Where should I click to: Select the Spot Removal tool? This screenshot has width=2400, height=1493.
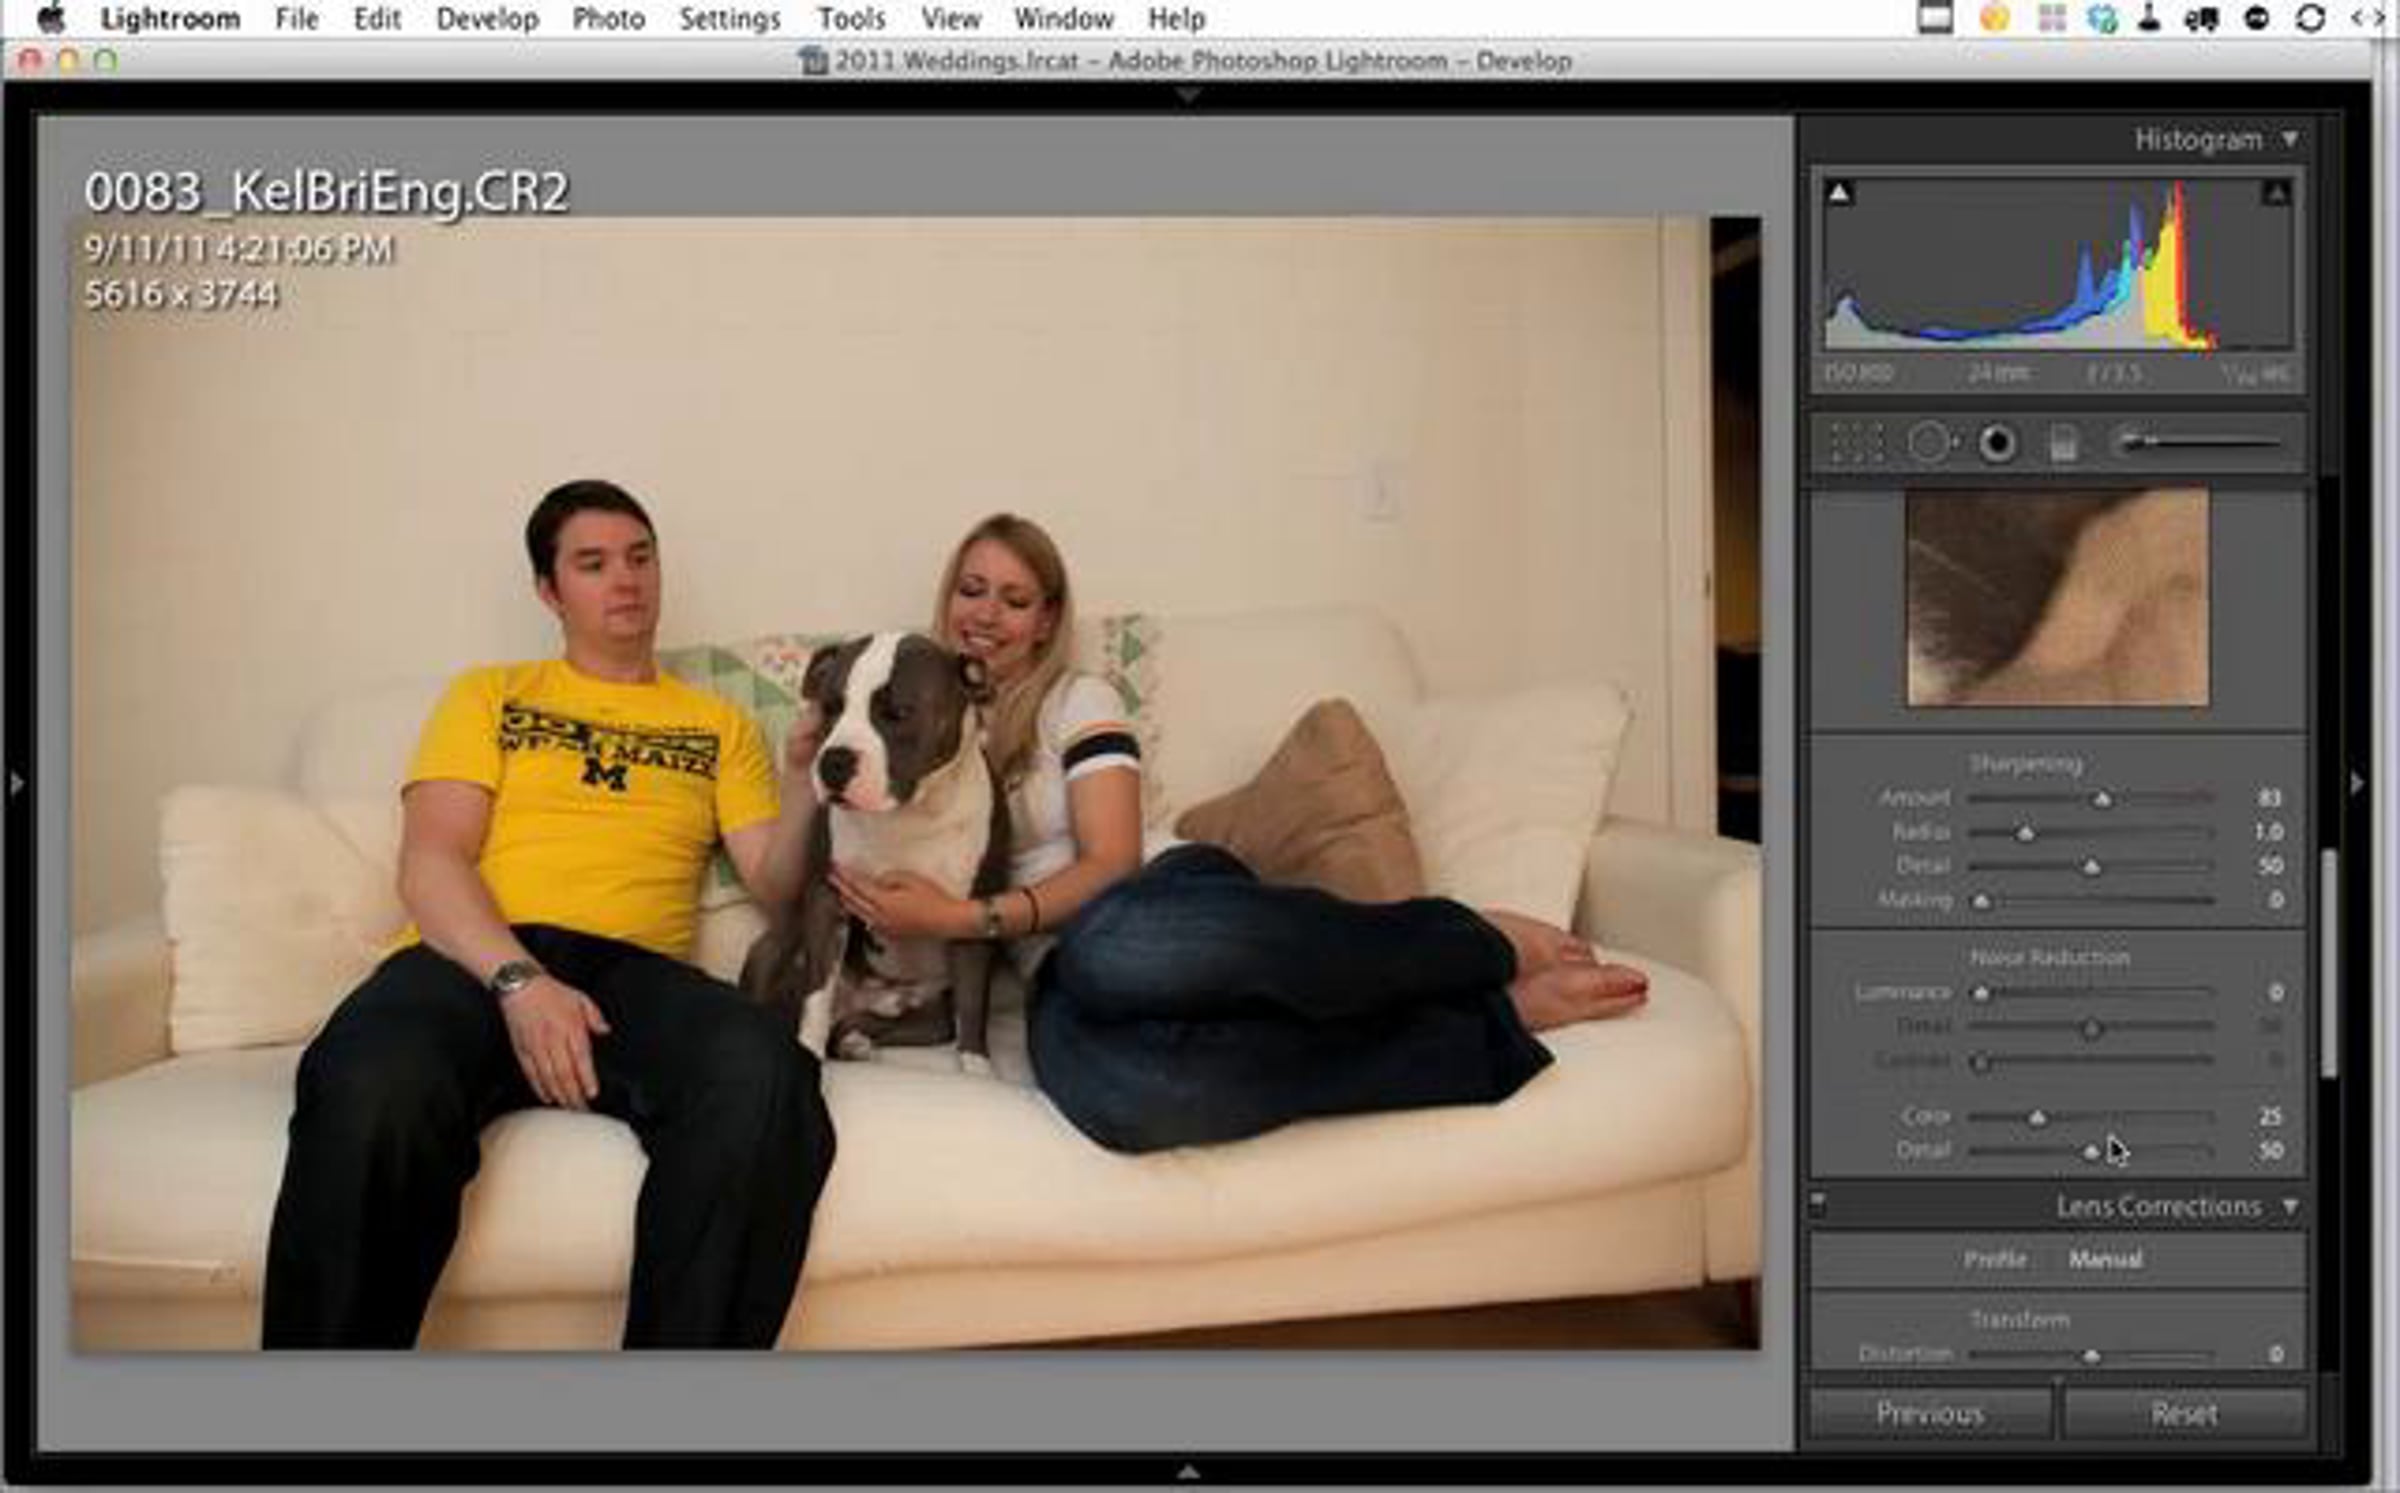click(x=1929, y=443)
